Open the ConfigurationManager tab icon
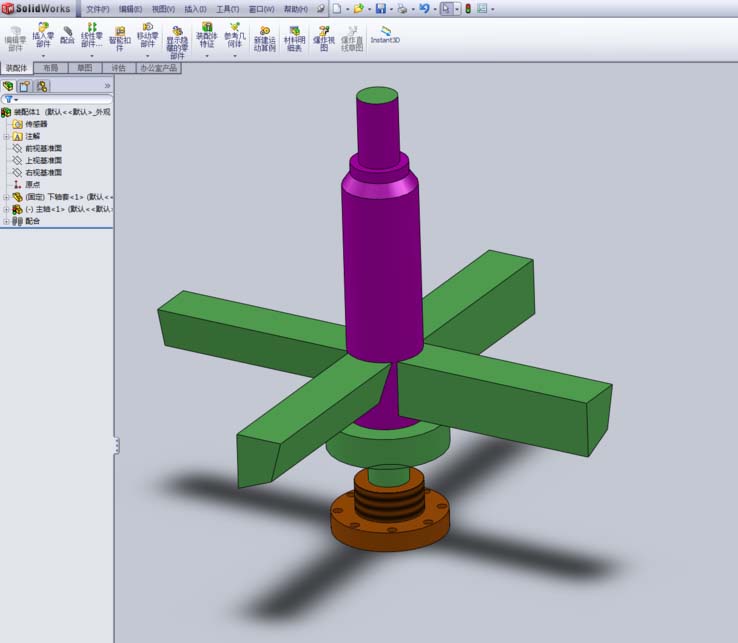The image size is (738, 643). tap(42, 86)
